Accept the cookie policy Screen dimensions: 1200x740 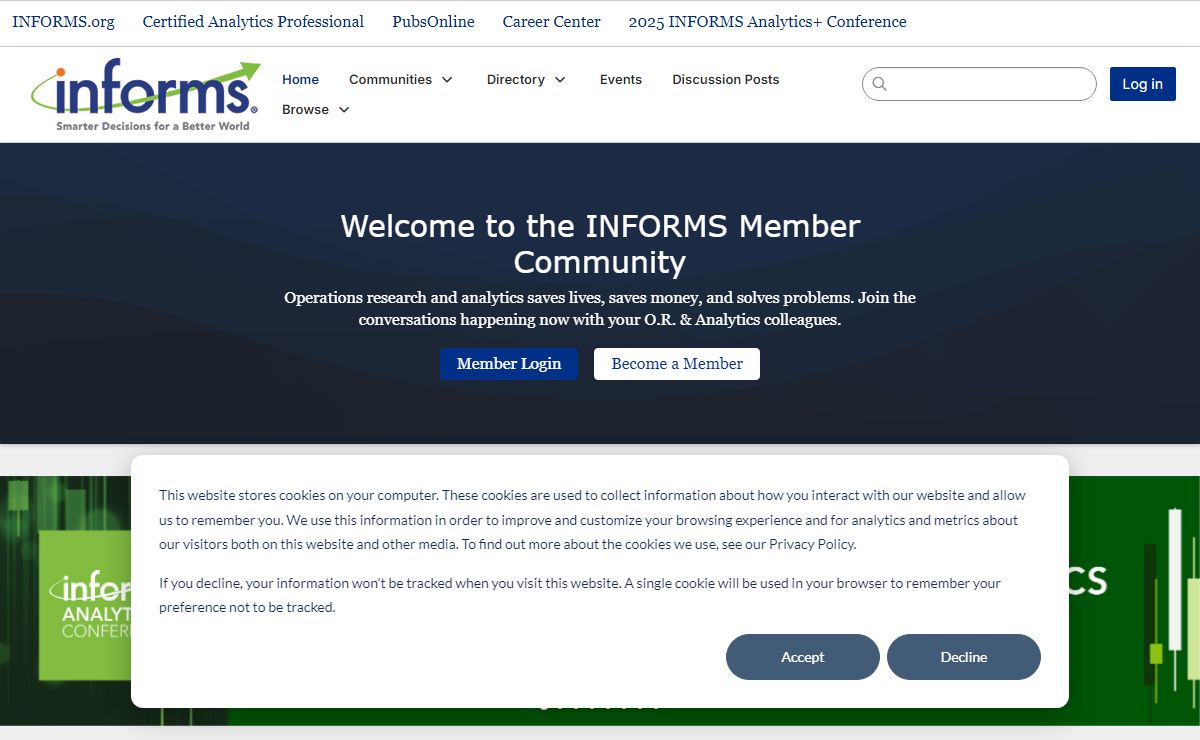[803, 657]
